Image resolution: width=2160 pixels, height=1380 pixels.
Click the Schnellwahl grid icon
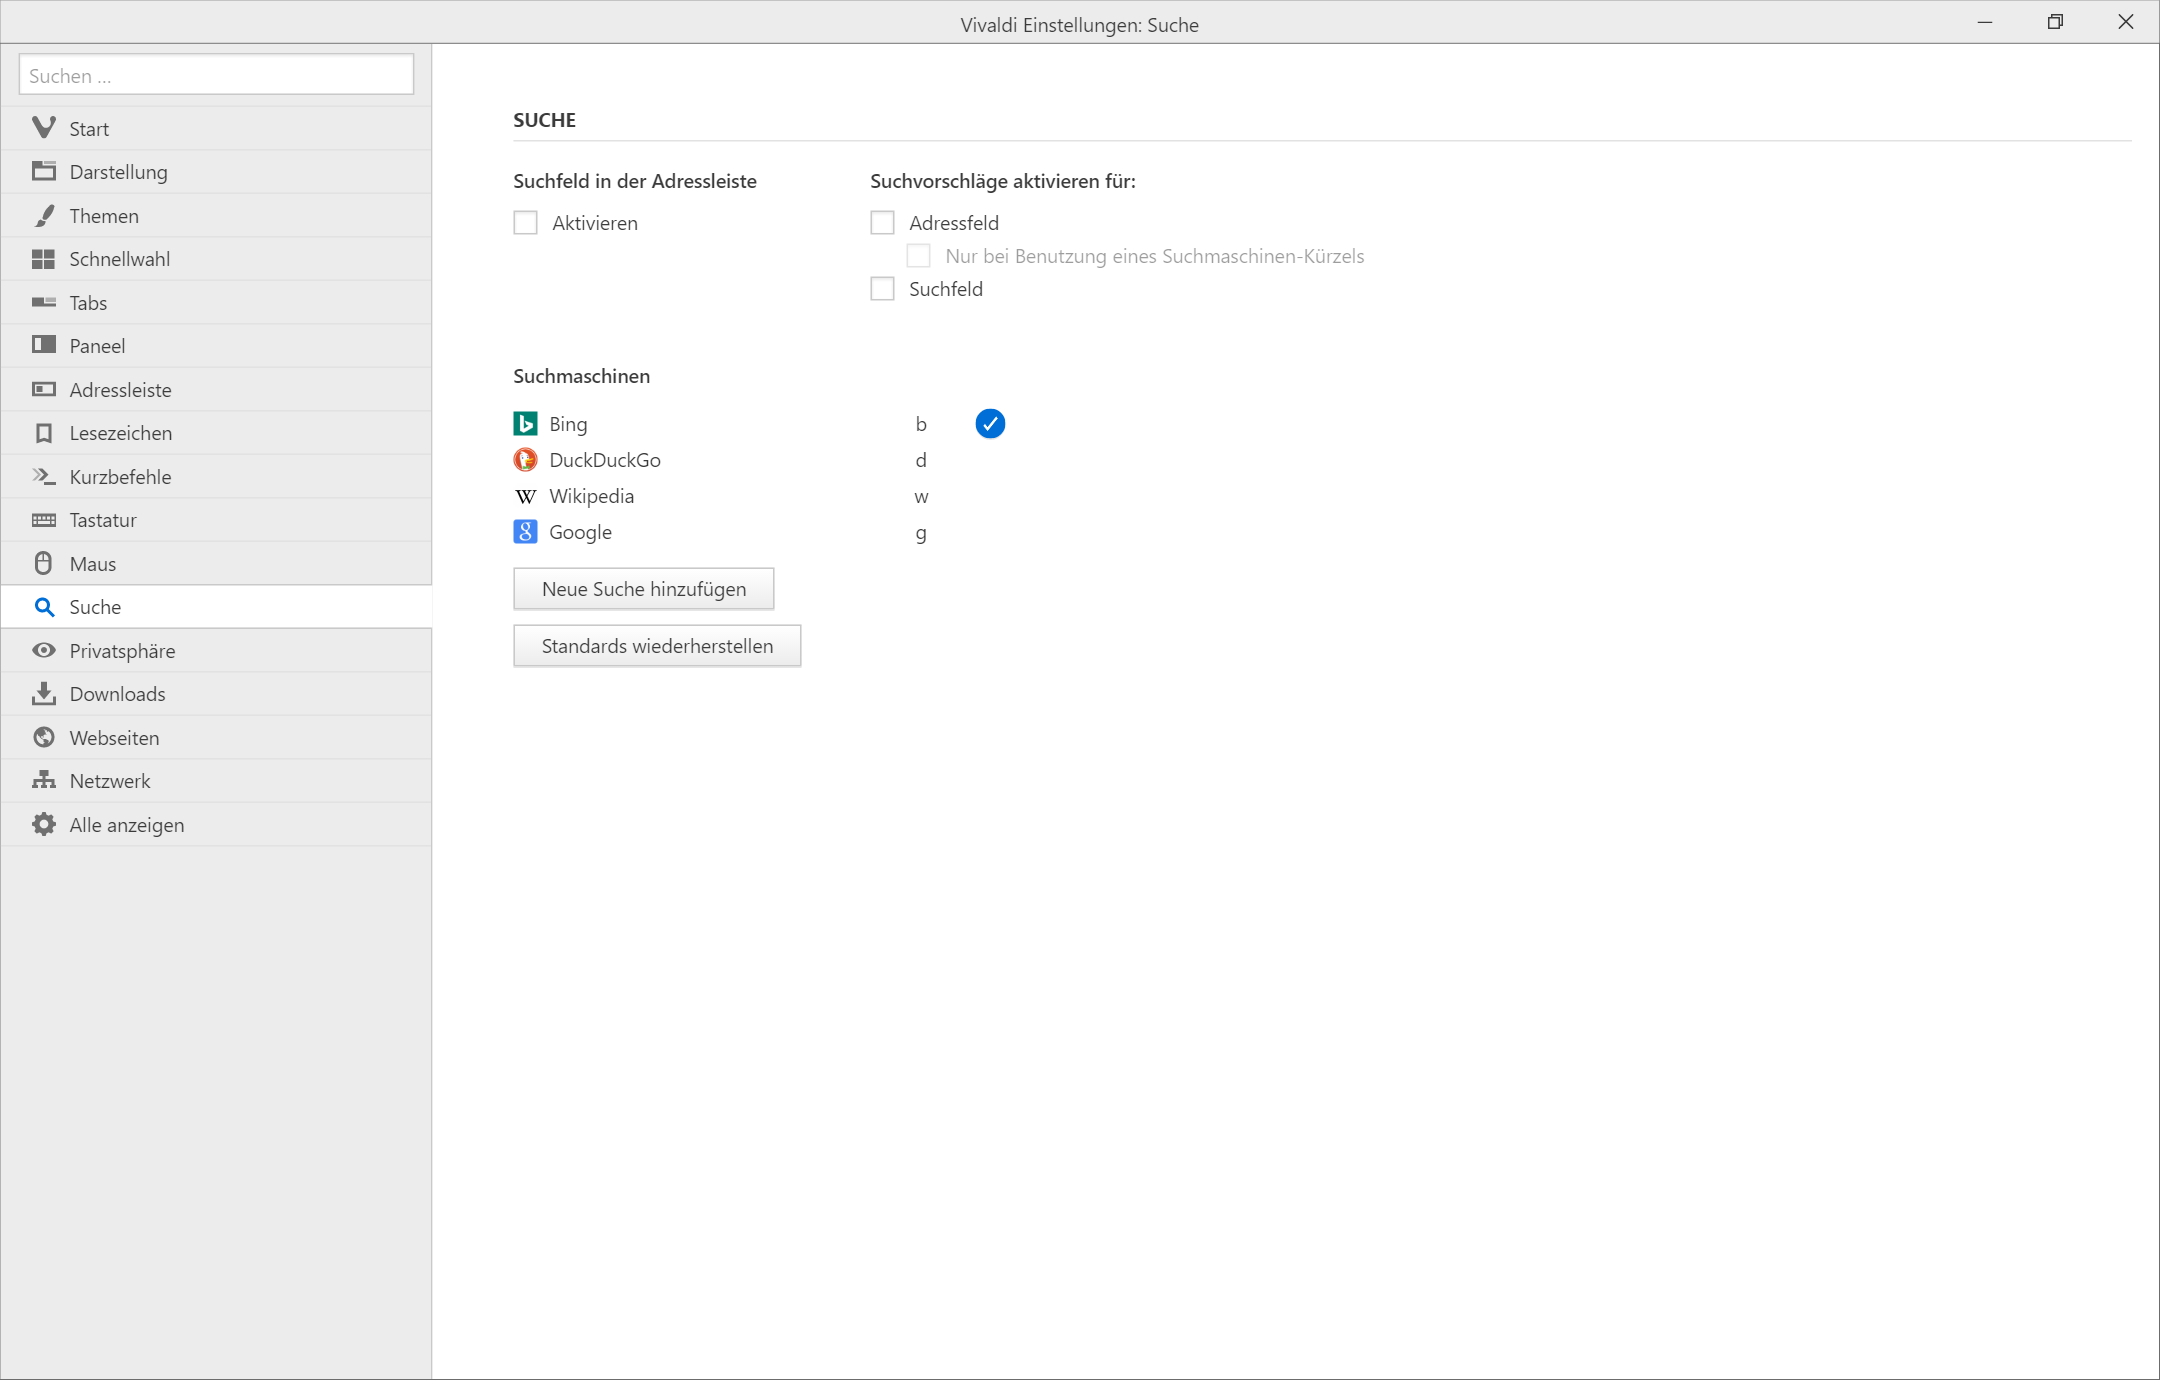tap(43, 259)
